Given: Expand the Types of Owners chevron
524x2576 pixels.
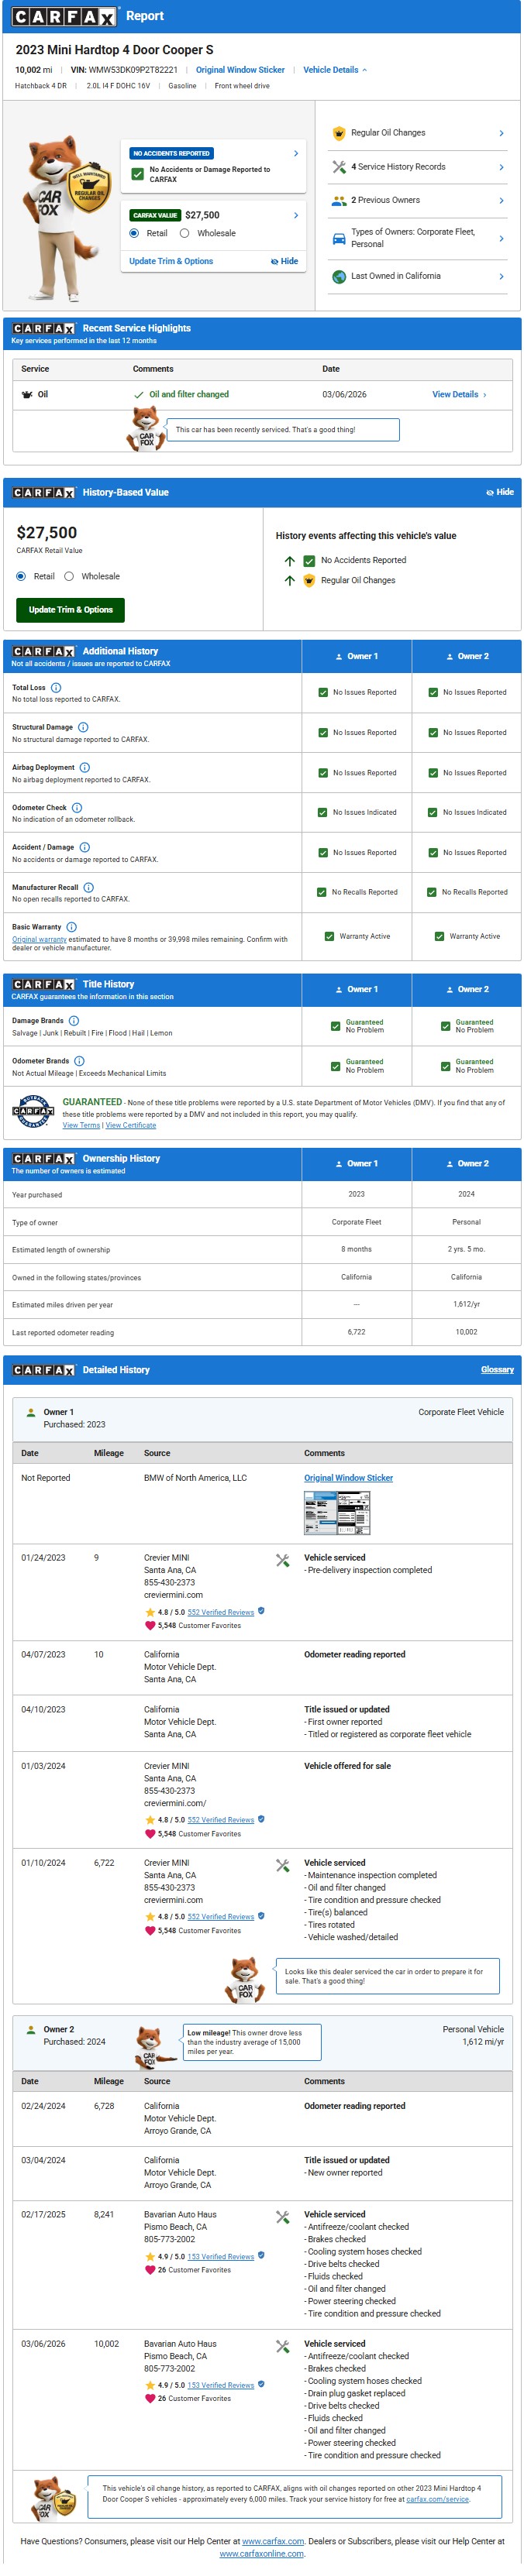Looking at the screenshot, I should (502, 238).
